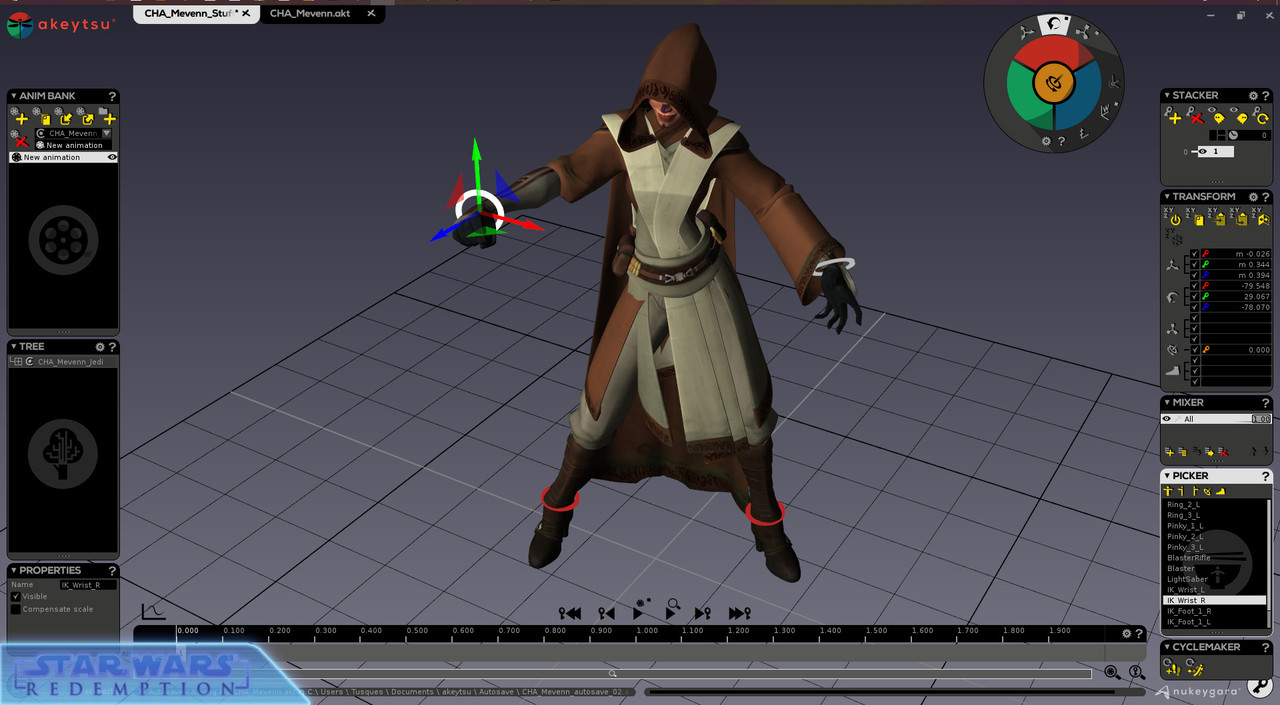
Task: Collapse the CYCLEMAKER panel
Action: point(1167,647)
